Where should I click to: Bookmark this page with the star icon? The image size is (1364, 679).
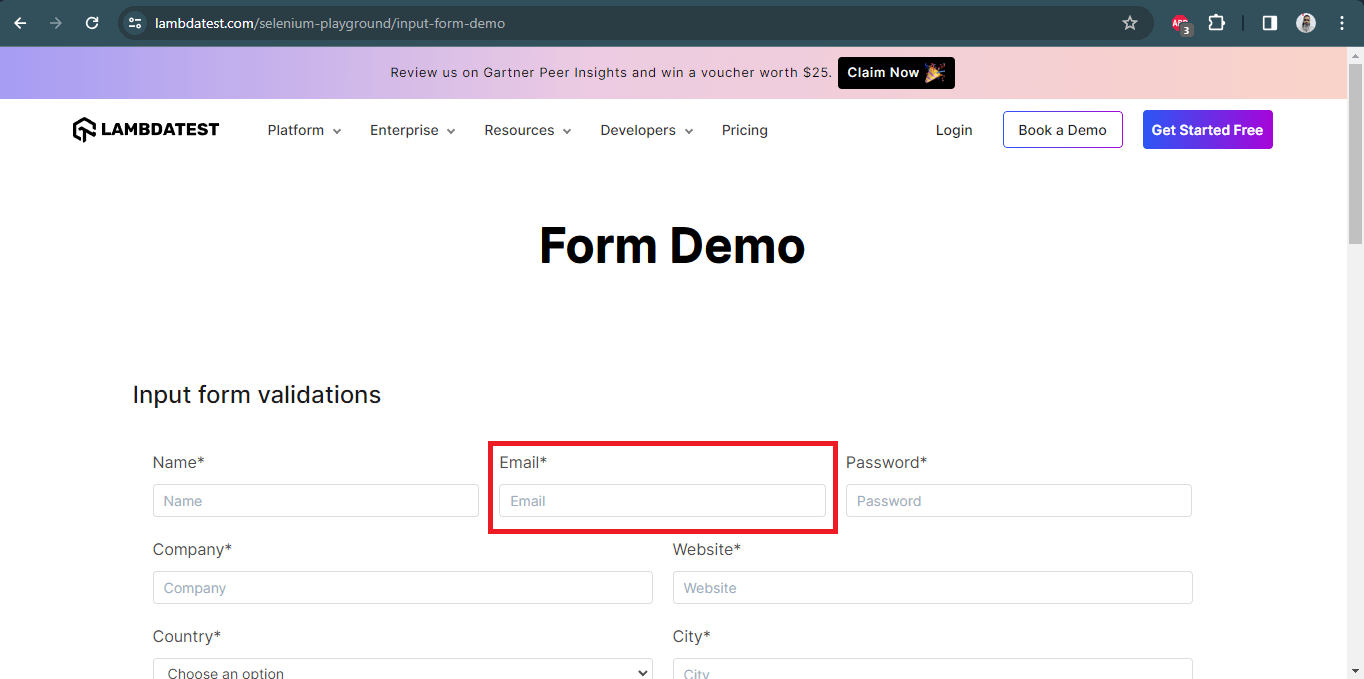pos(1130,23)
